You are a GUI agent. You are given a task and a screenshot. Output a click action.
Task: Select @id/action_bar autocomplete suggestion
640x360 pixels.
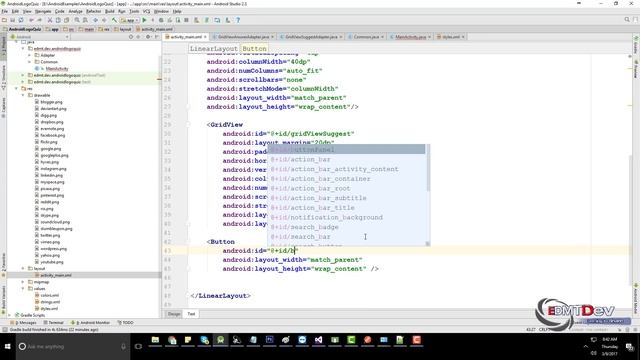(x=347, y=160)
